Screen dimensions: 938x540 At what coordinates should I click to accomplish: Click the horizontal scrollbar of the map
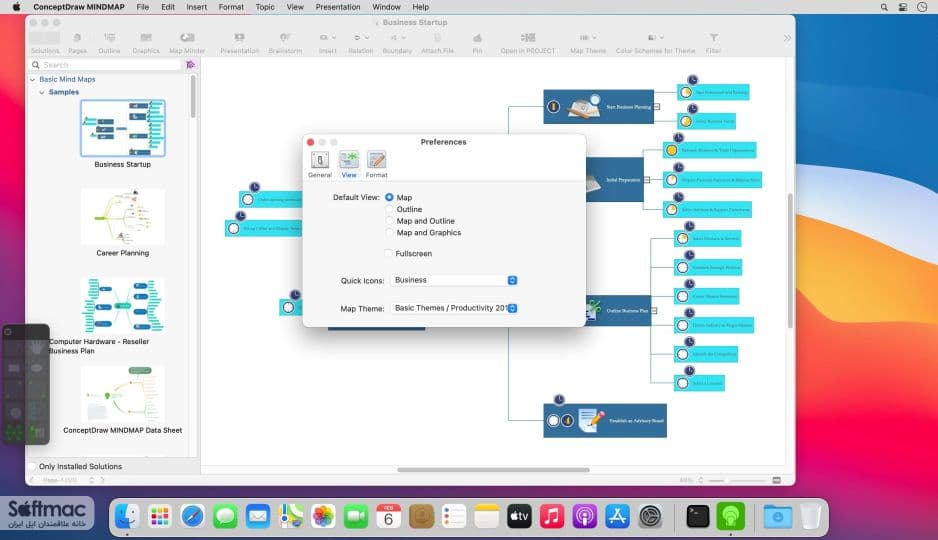[493, 470]
